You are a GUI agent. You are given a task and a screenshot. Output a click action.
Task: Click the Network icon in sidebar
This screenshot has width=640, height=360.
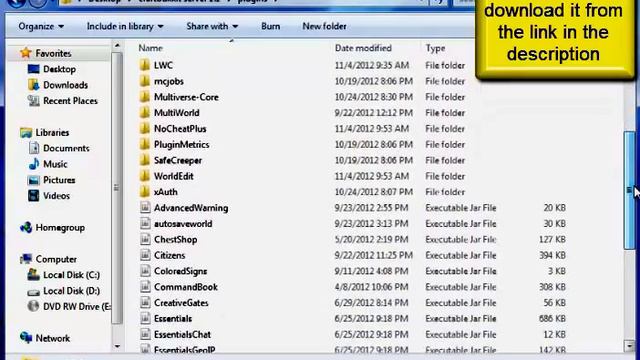[26, 338]
